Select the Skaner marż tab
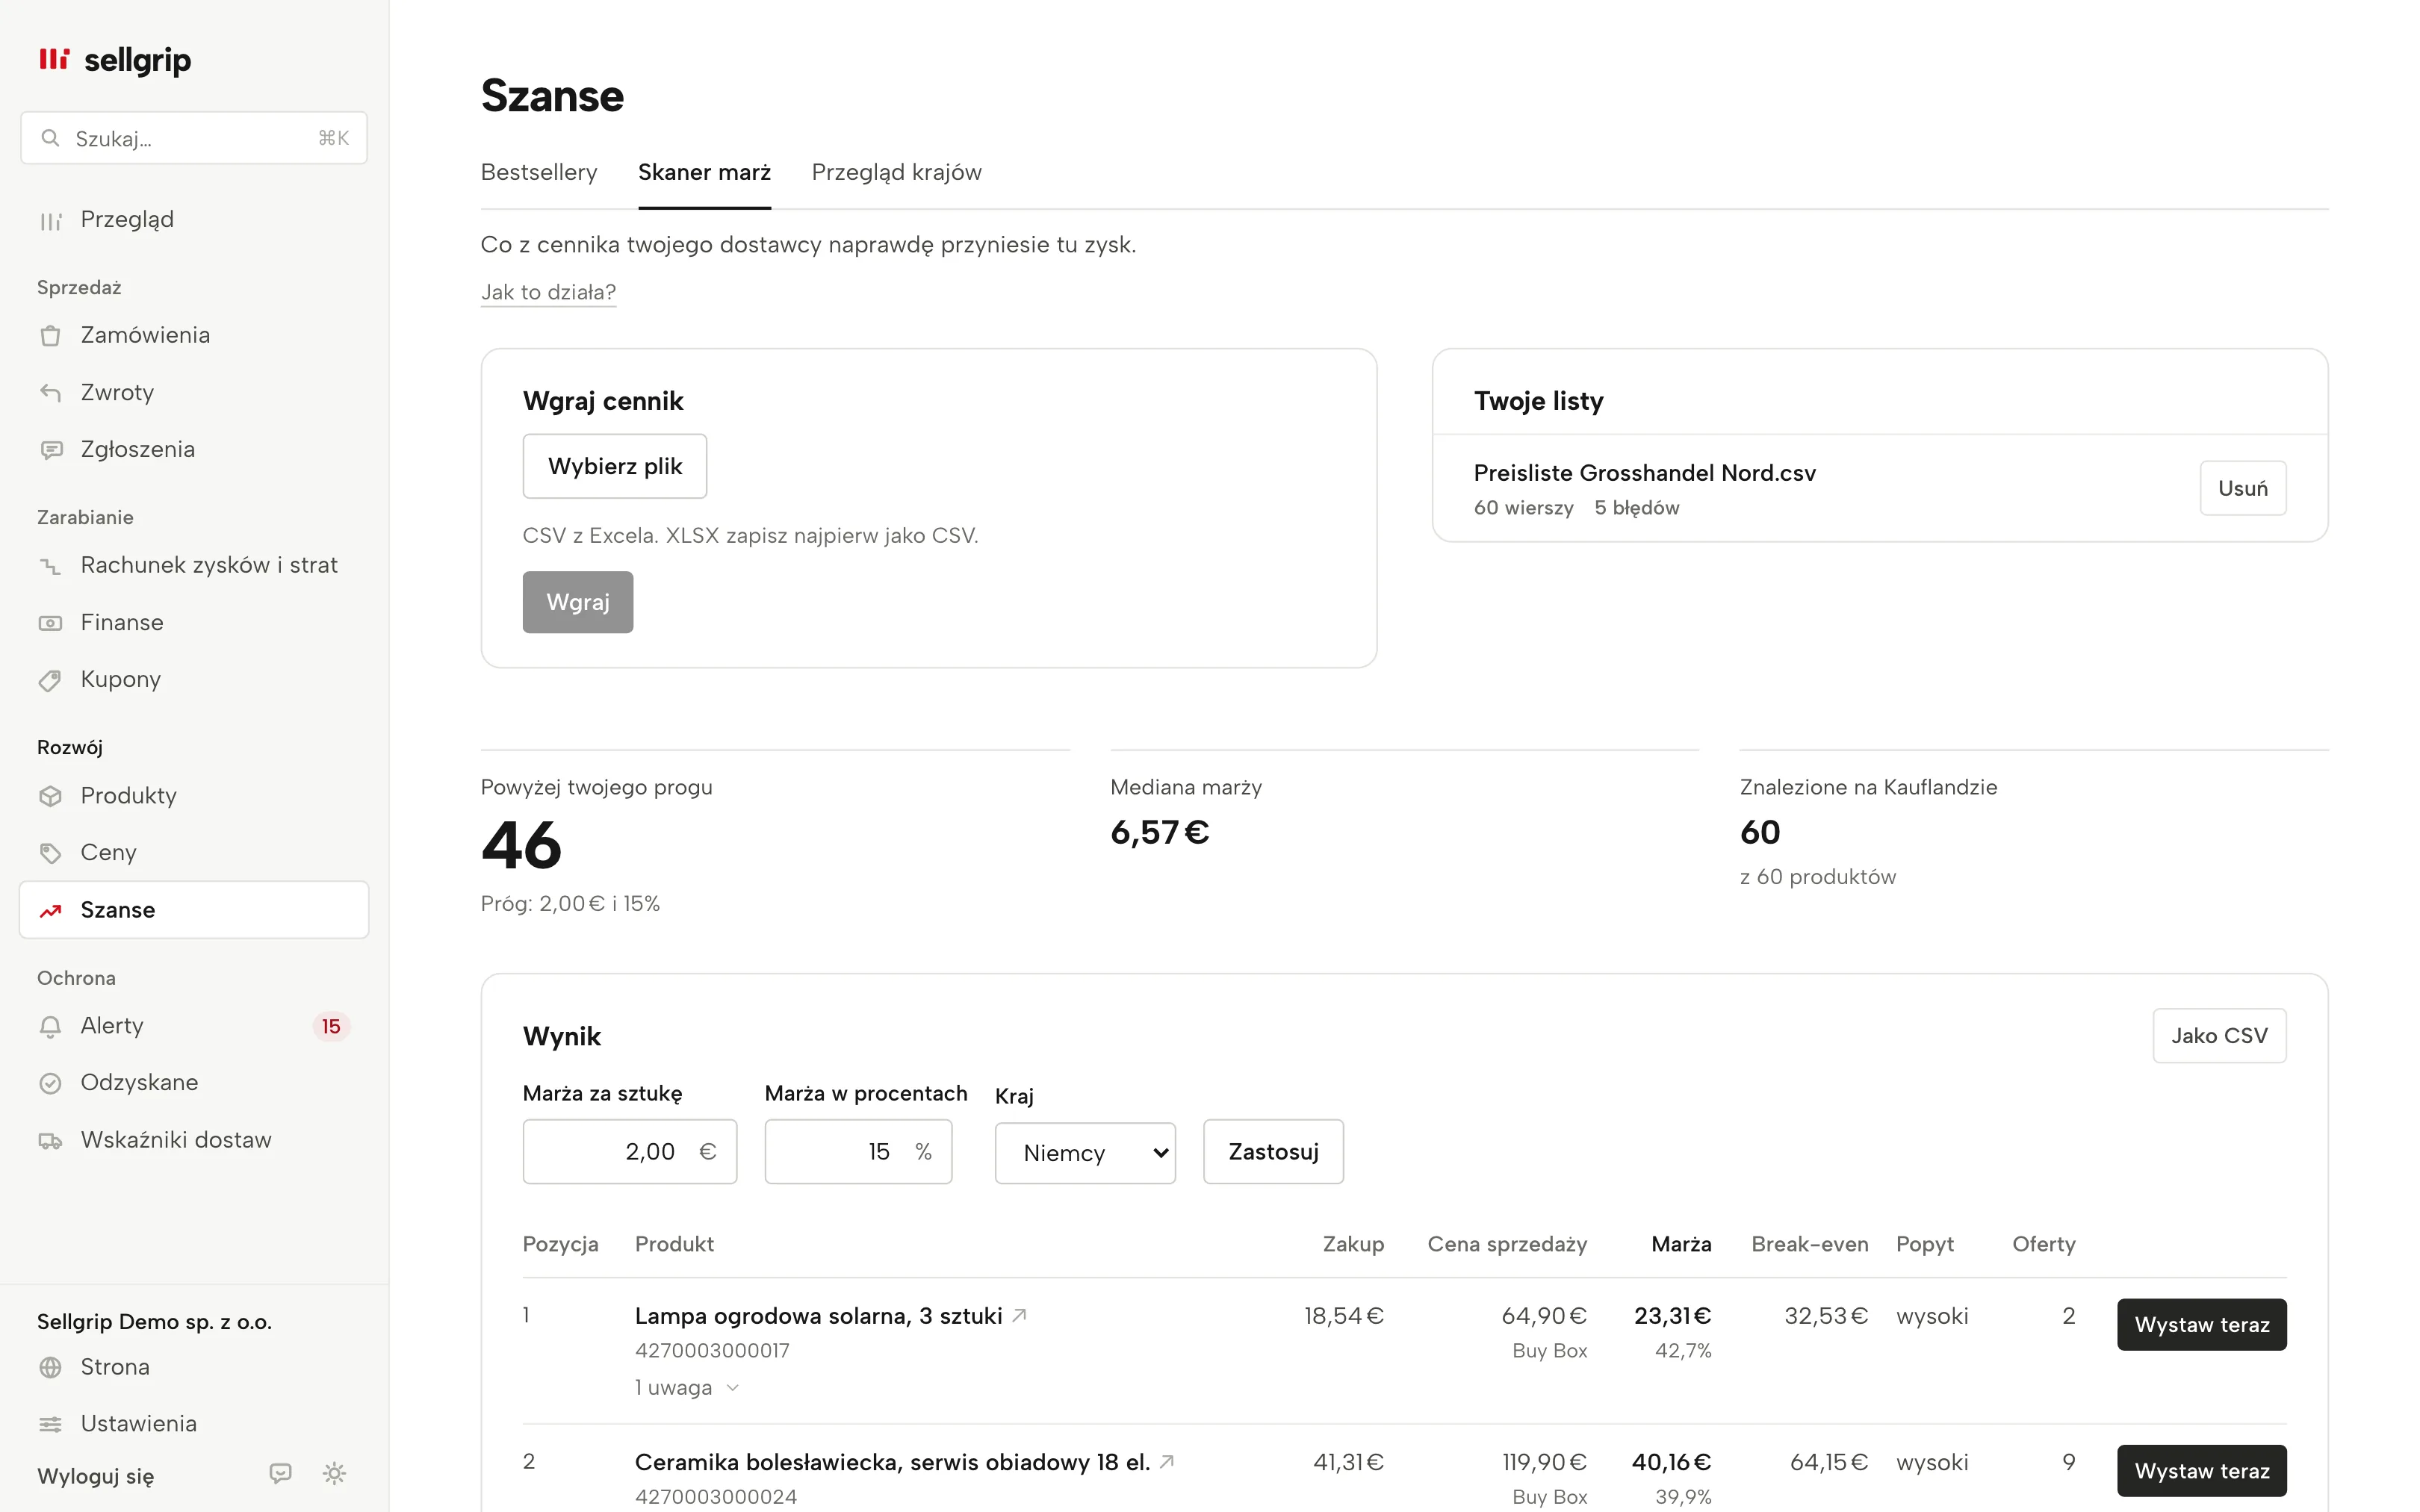 (x=704, y=172)
